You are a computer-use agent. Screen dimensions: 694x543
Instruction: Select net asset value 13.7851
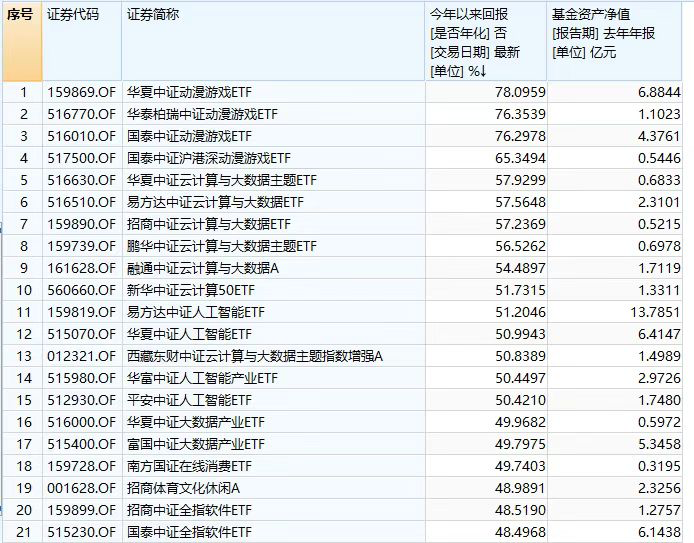655,312
